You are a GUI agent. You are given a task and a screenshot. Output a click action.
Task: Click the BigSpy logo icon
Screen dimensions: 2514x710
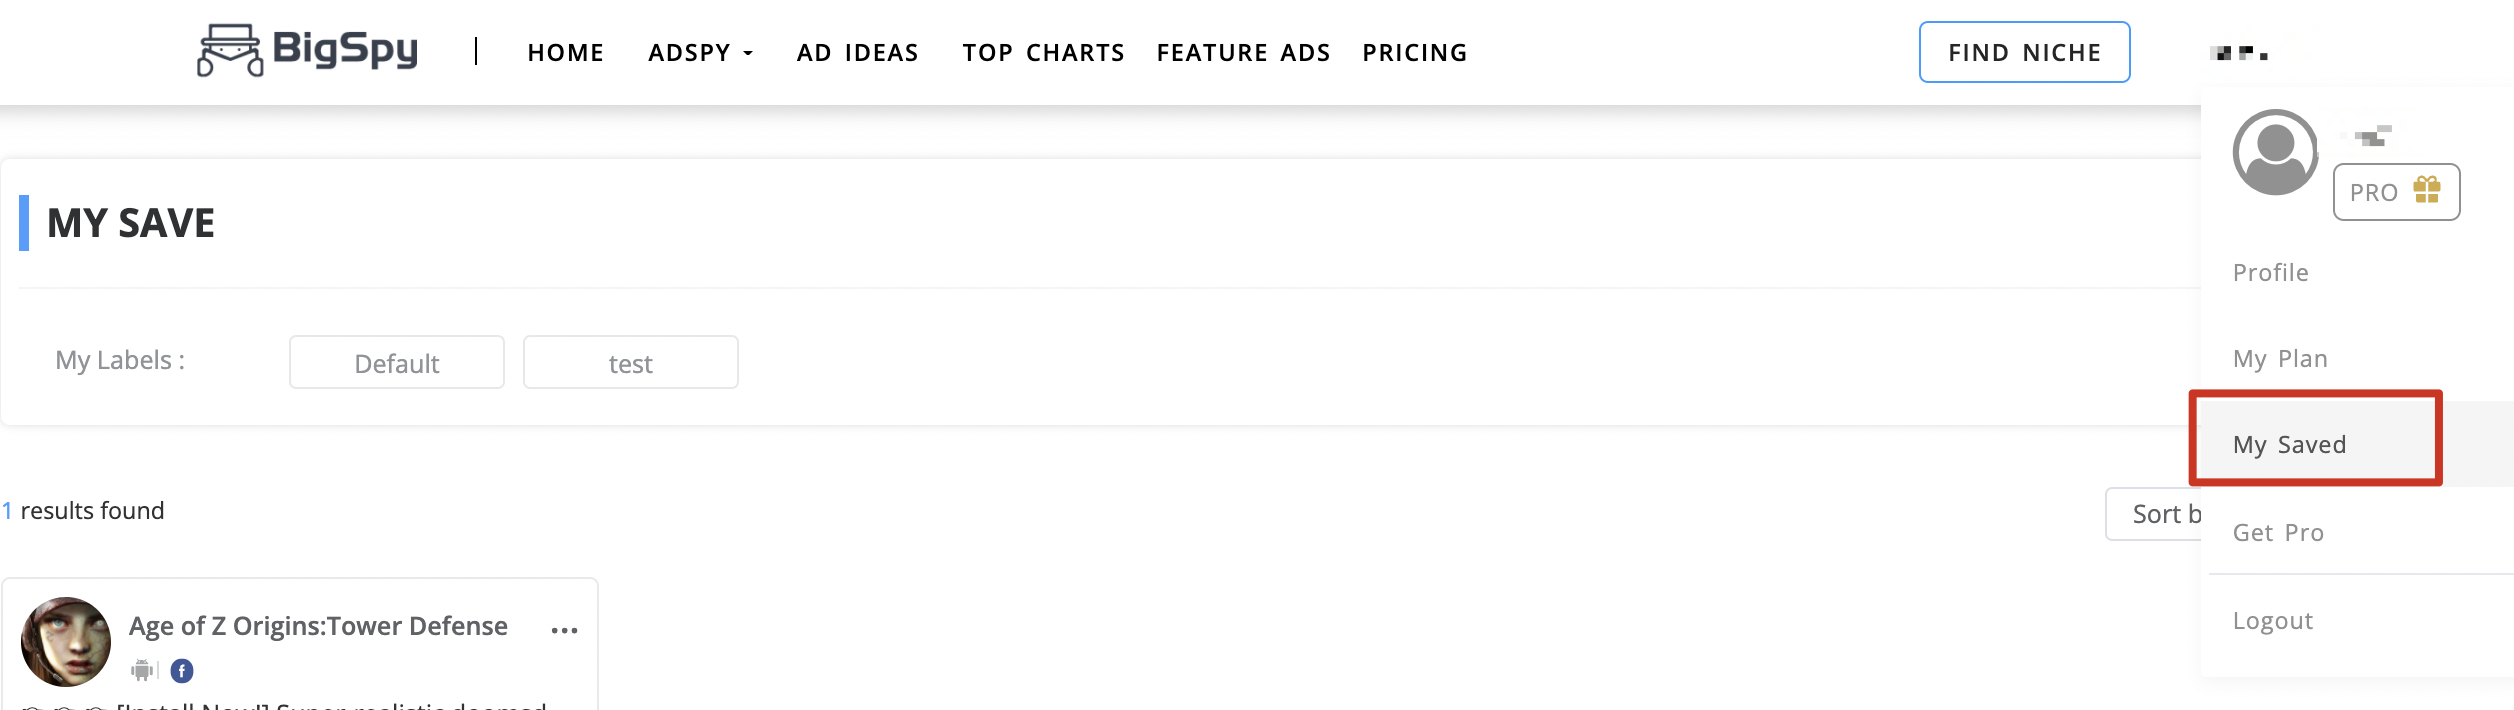pyautogui.click(x=229, y=50)
